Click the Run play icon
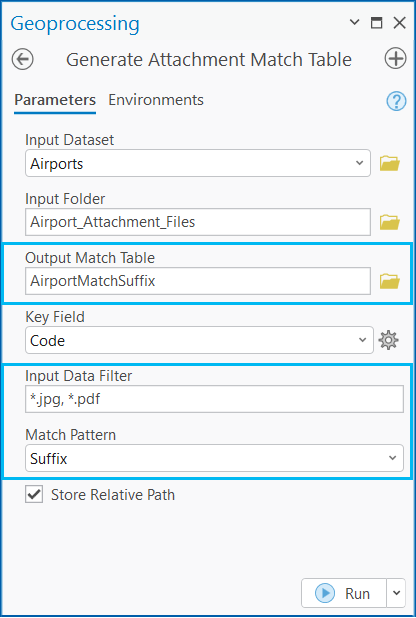Image resolution: width=416 pixels, height=618 pixels. [x=325, y=593]
